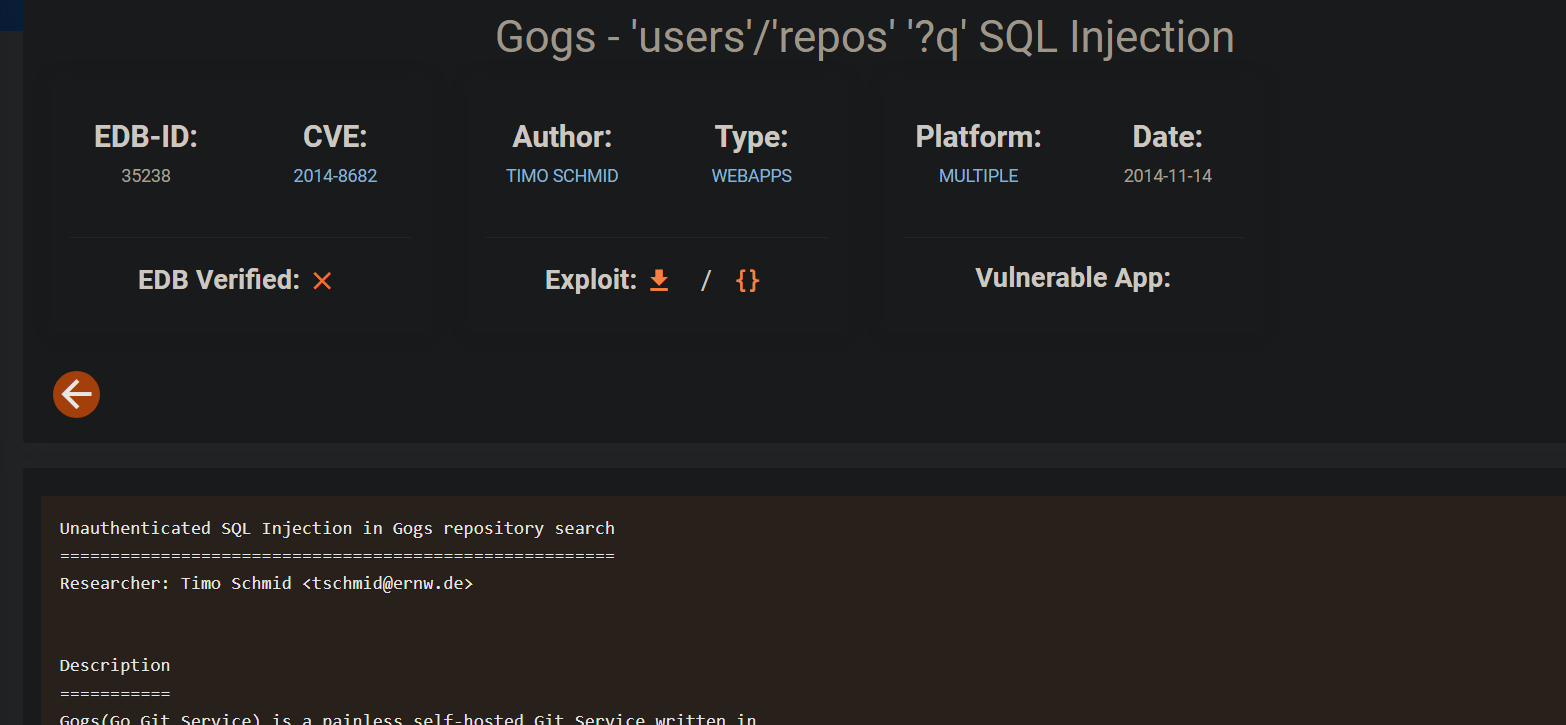
Task: Click the 'Unauthenticated SQL Injection' first code line
Action: (337, 528)
